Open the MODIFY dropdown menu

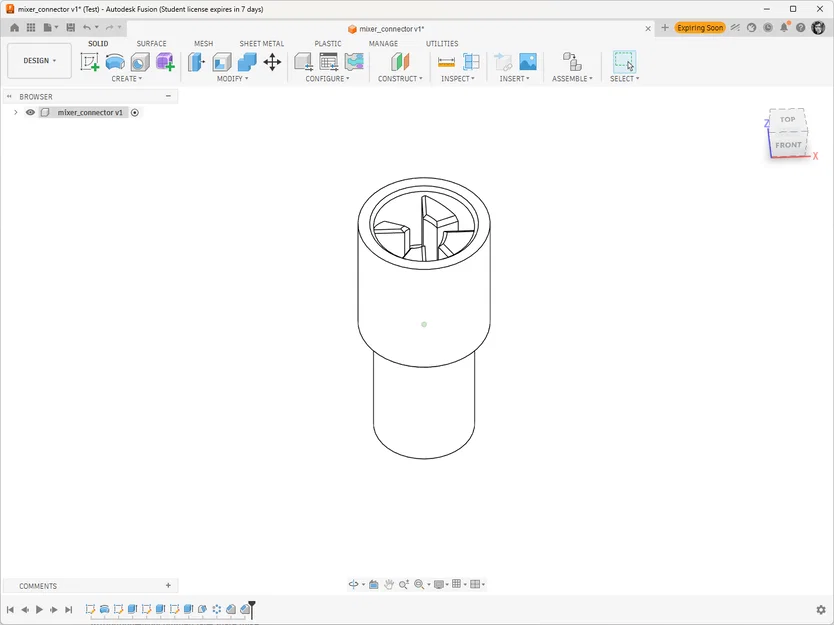coord(232,79)
